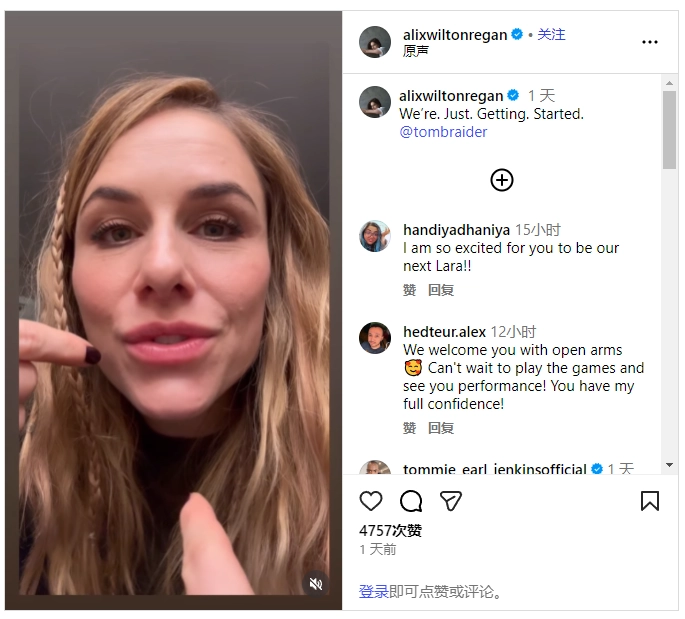
Task: Open comments with speech bubble icon
Action: (x=411, y=501)
